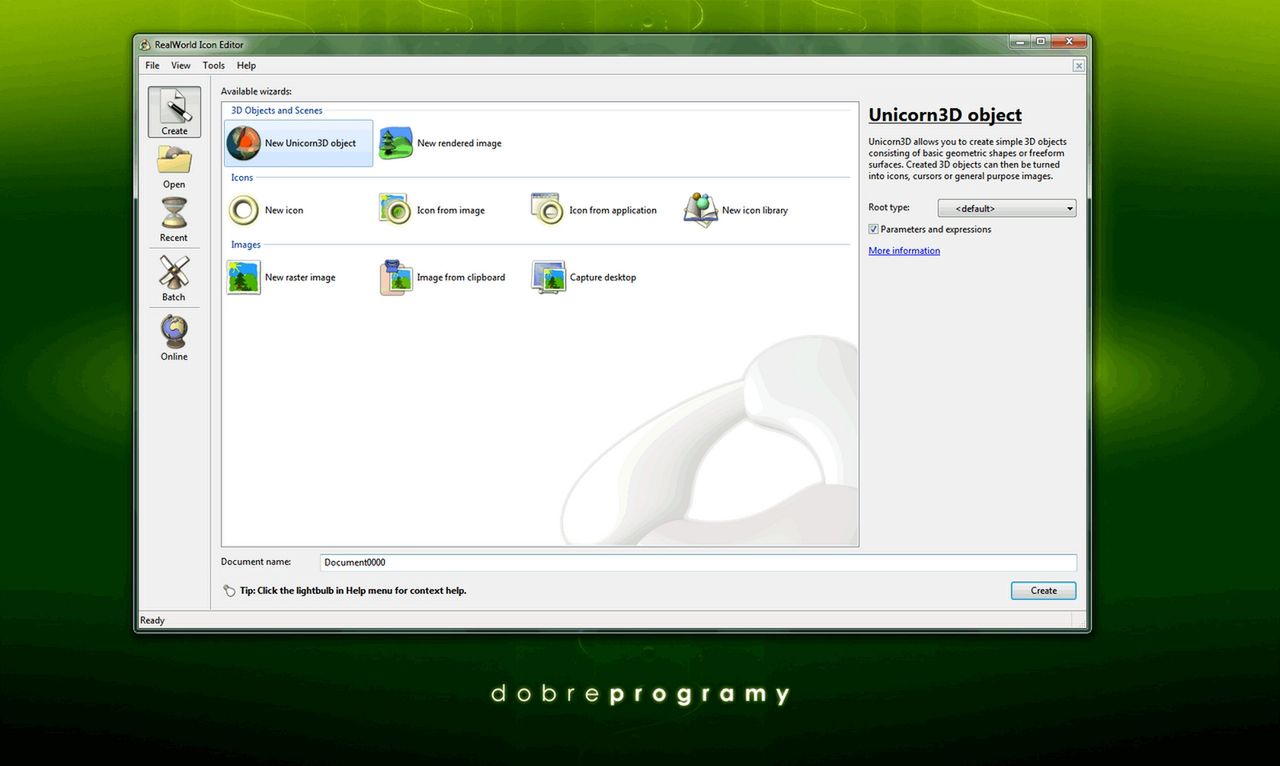Select the New icon wizard
This screenshot has height=766, width=1280.
pyautogui.click(x=266, y=210)
